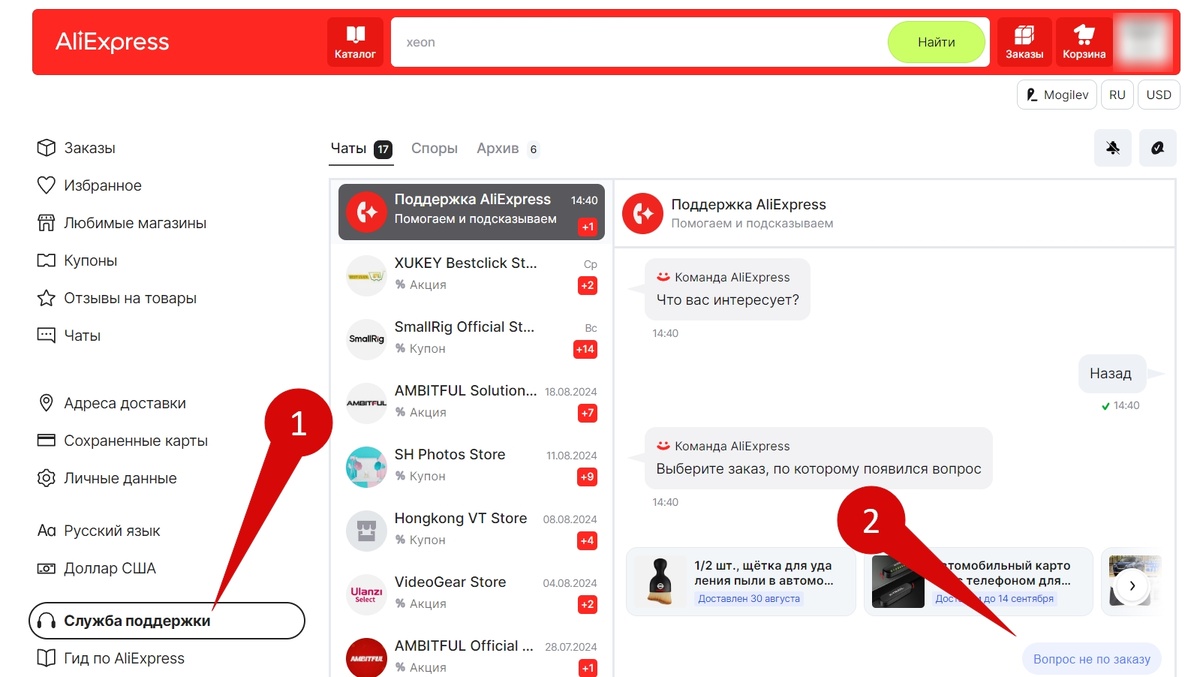1200x677 pixels.
Task: Open the XUKEY Bestclick Store chat
Action: [471, 274]
